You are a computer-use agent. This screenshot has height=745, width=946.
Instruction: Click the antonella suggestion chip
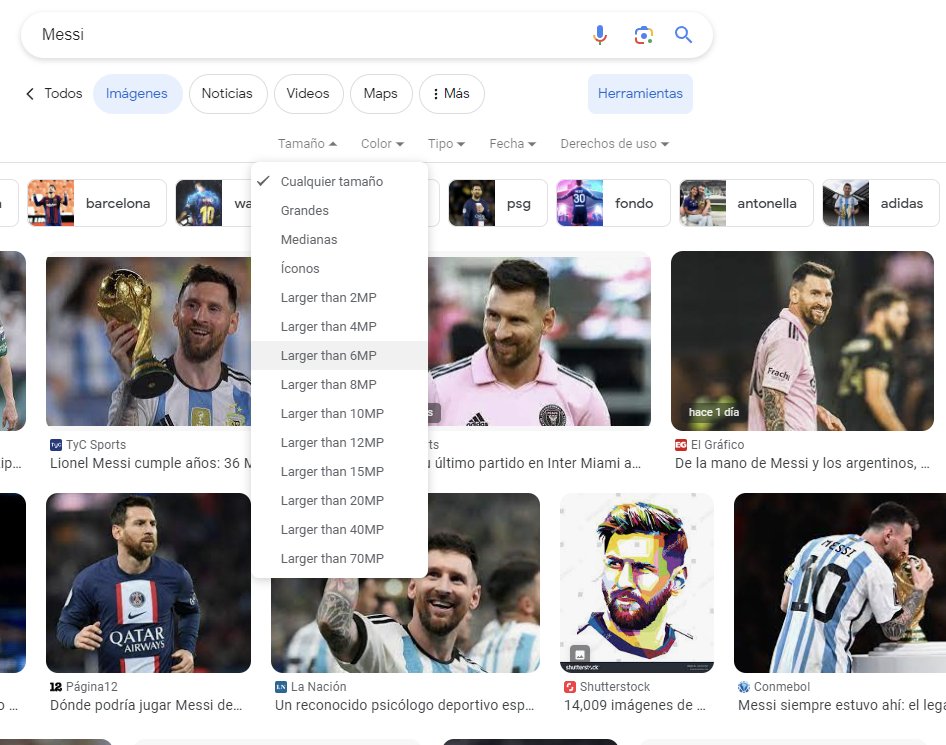(x=746, y=203)
